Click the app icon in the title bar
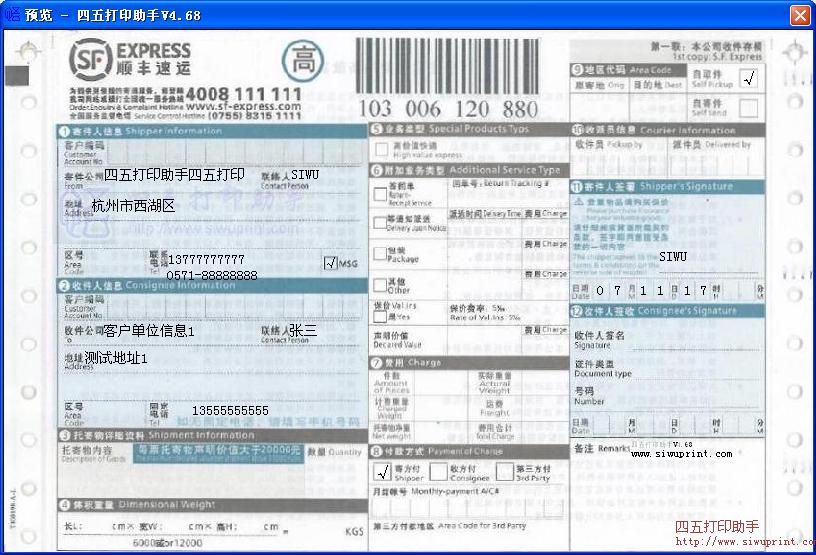 pos(14,14)
